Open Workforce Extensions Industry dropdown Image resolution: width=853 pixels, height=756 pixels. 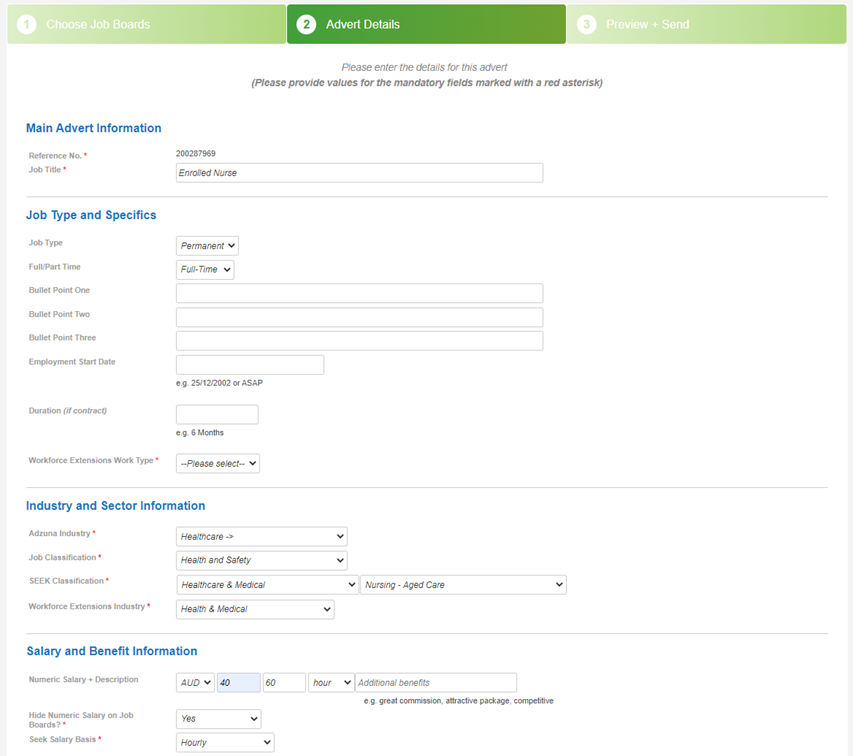coord(255,610)
